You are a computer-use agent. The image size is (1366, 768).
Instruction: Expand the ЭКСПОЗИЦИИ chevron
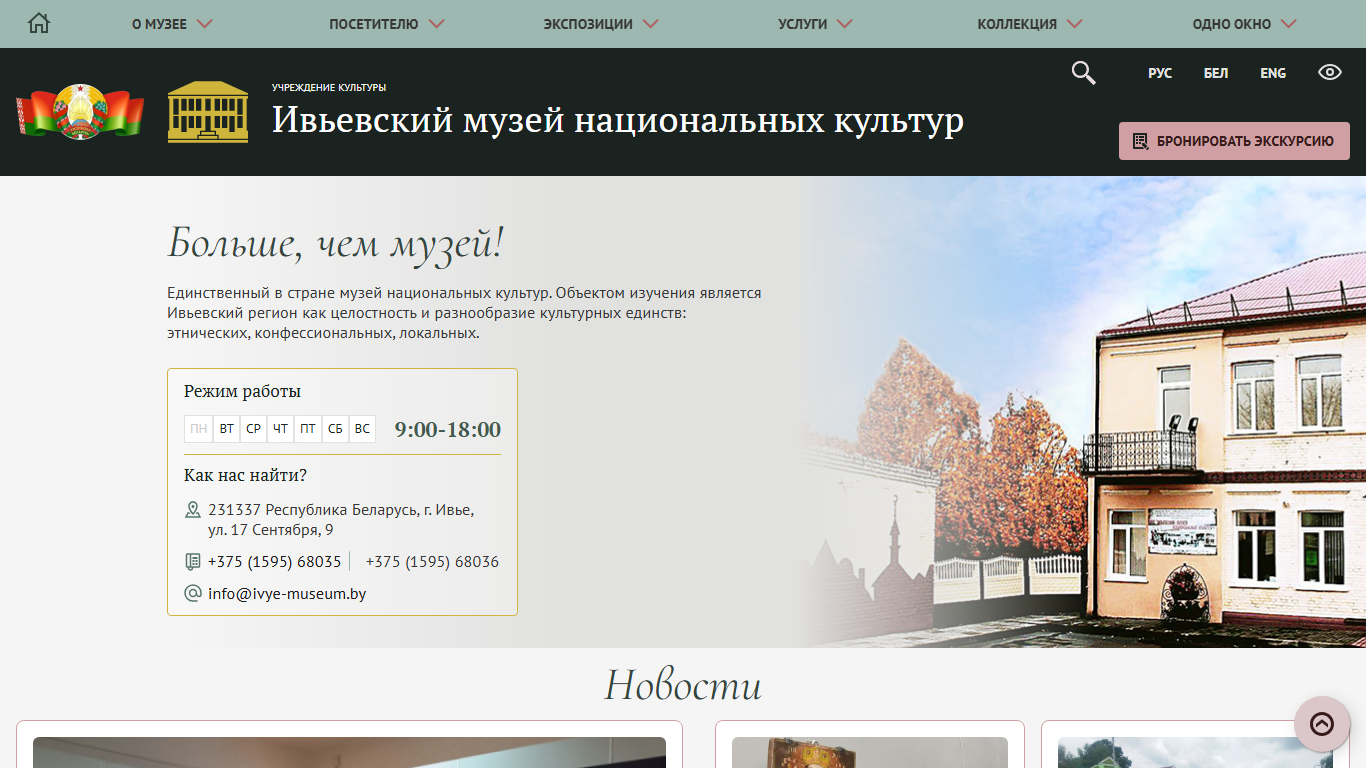click(650, 24)
